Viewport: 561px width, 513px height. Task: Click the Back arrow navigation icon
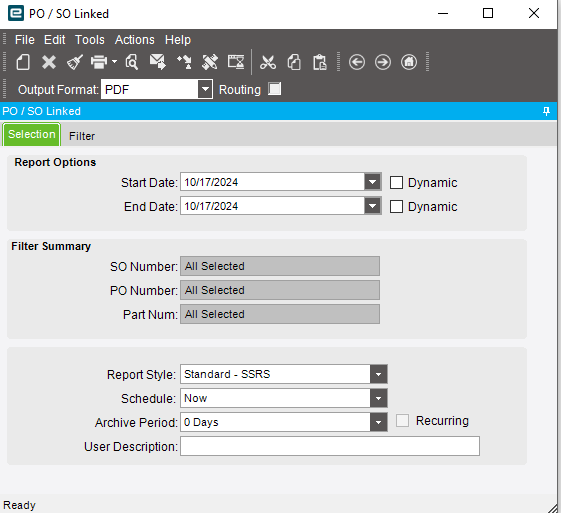357,62
